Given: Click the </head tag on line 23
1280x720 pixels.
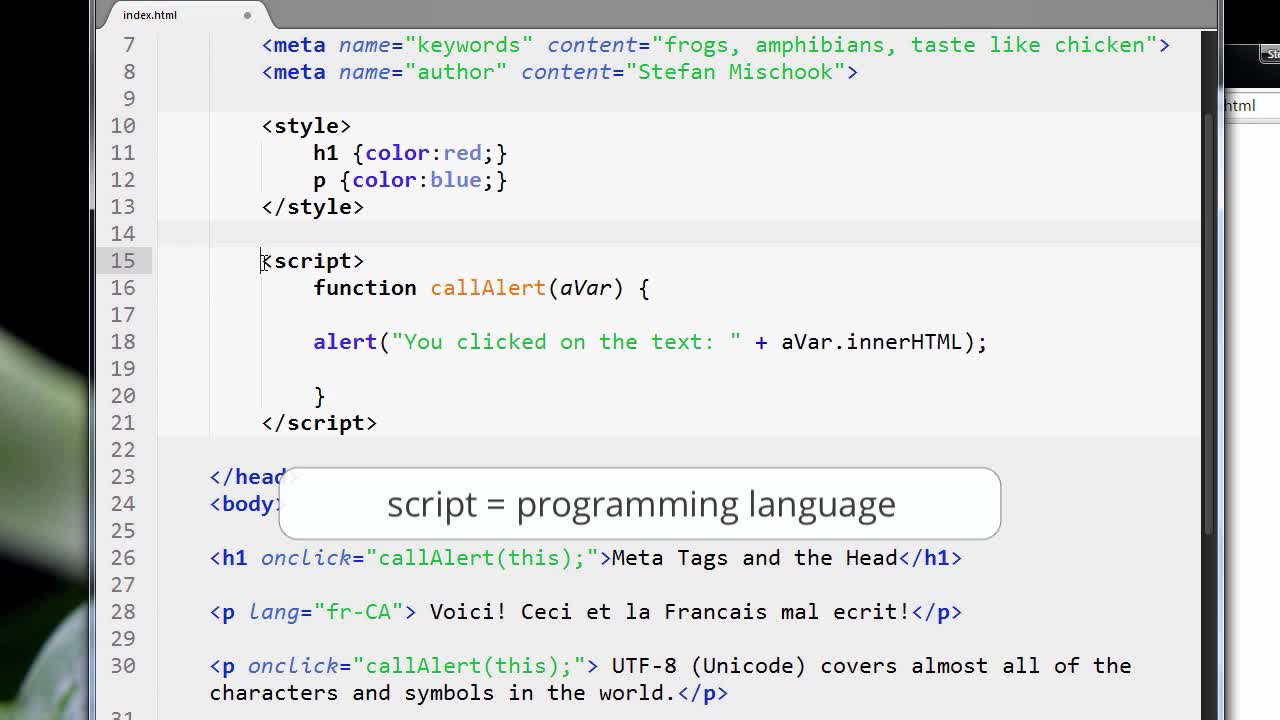Looking at the screenshot, I should (248, 477).
